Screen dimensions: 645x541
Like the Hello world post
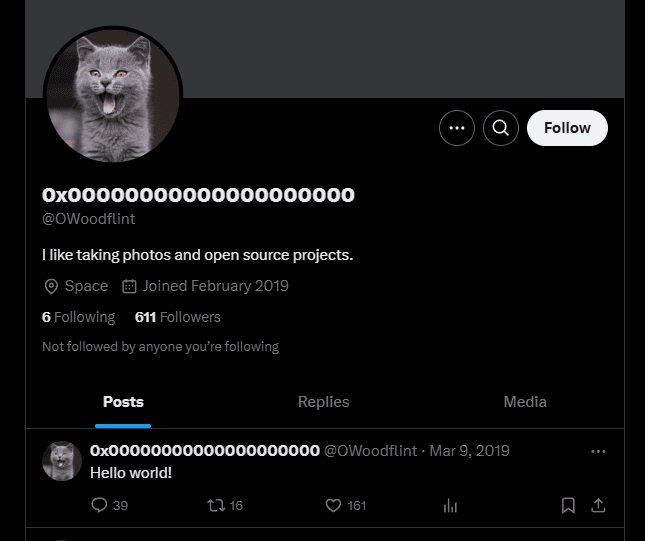click(x=334, y=506)
